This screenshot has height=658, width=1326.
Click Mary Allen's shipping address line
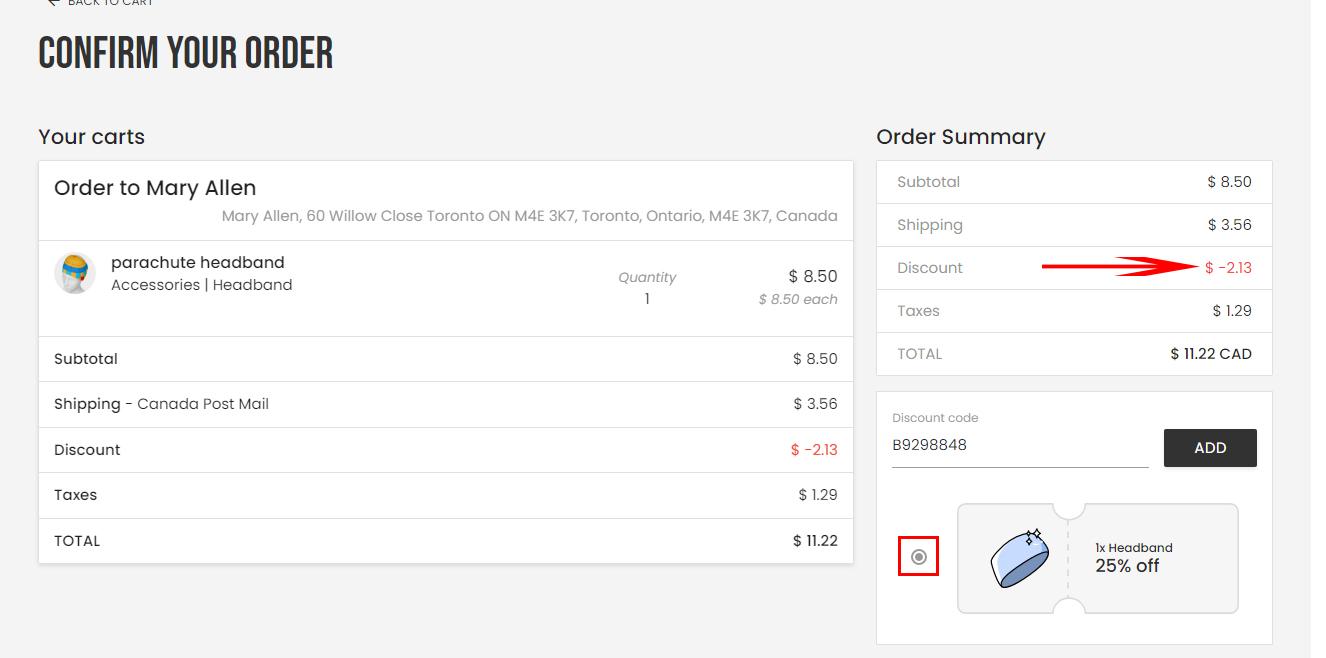[x=529, y=216]
